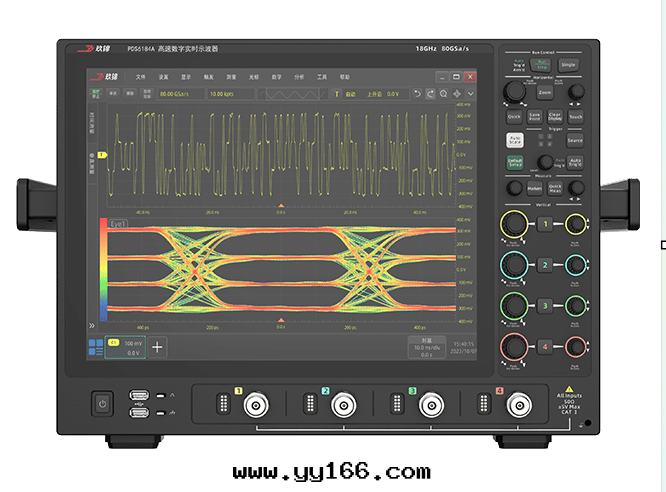Open the blue grid layout icon
The width and height of the screenshot is (666, 492).
click(x=96, y=347)
